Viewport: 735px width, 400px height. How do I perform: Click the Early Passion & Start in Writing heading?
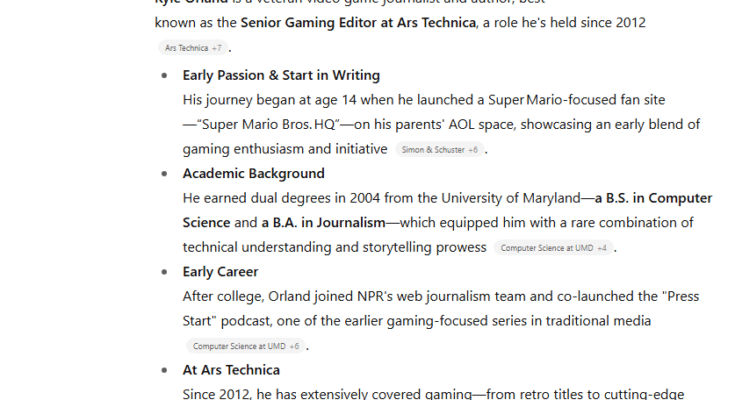point(281,75)
